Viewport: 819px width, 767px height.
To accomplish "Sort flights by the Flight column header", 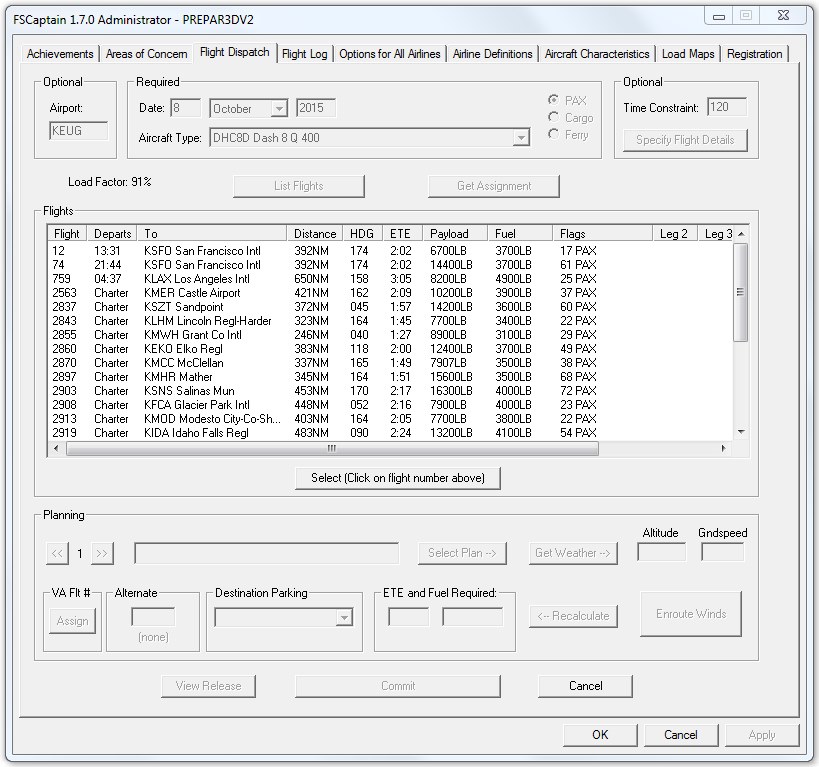I will click(67, 234).
